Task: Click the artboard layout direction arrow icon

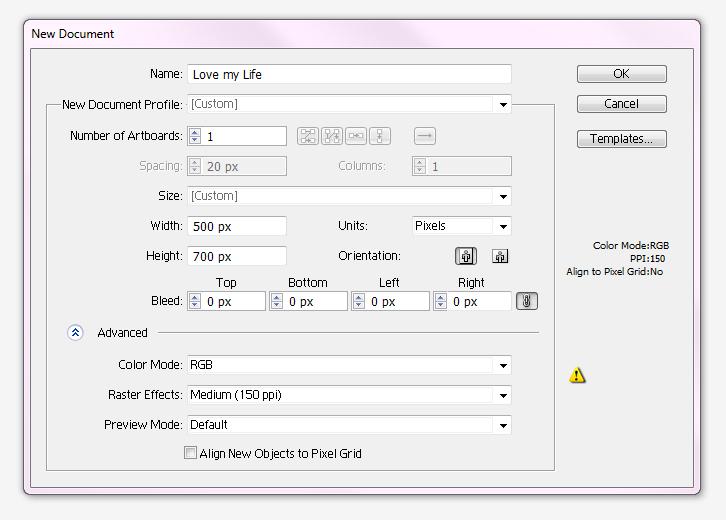Action: [x=425, y=136]
